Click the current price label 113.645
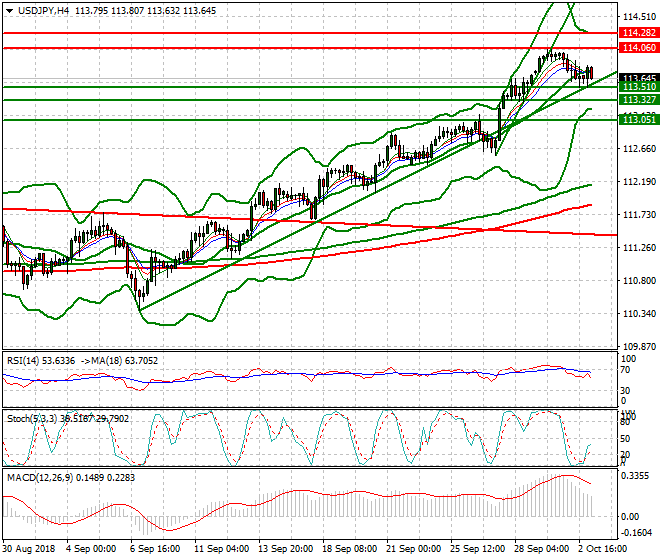 click(x=639, y=78)
